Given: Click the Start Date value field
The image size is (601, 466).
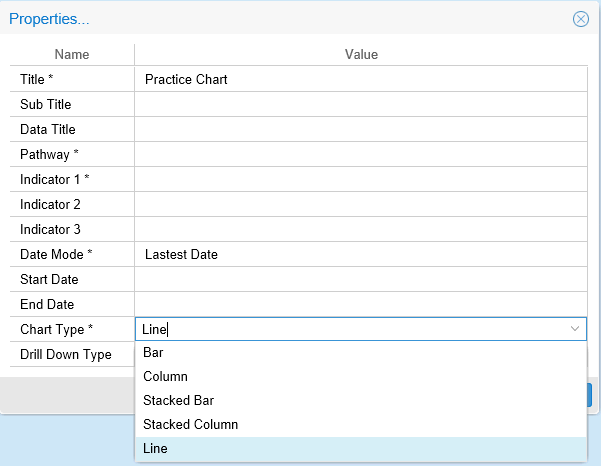Looking at the screenshot, I should [x=360, y=279].
